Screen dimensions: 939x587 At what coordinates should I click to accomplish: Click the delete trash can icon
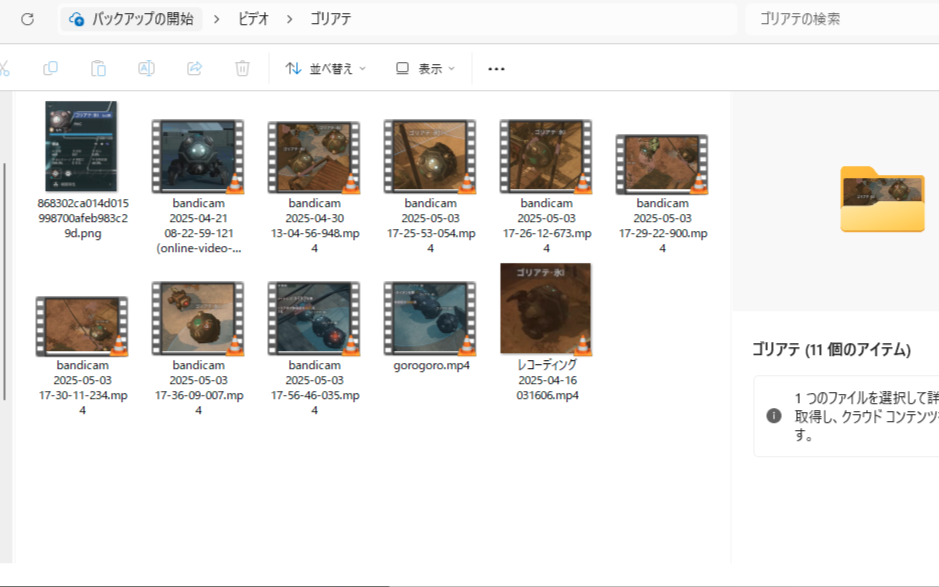coord(242,68)
